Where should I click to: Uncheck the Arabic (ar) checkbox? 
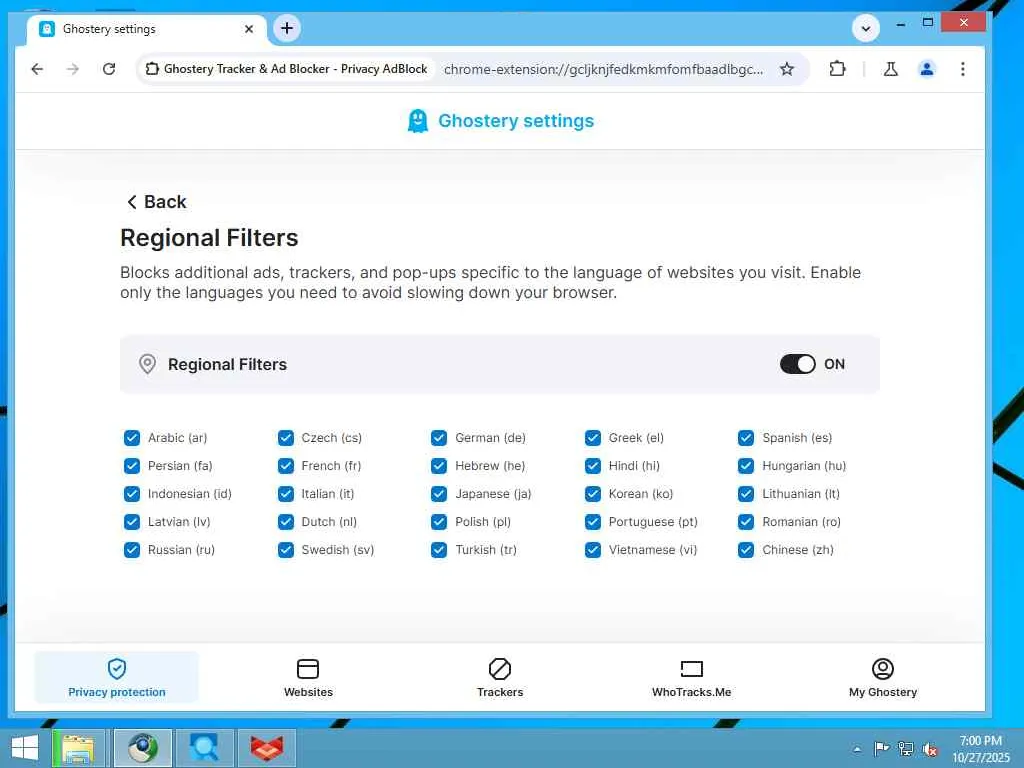click(x=132, y=438)
